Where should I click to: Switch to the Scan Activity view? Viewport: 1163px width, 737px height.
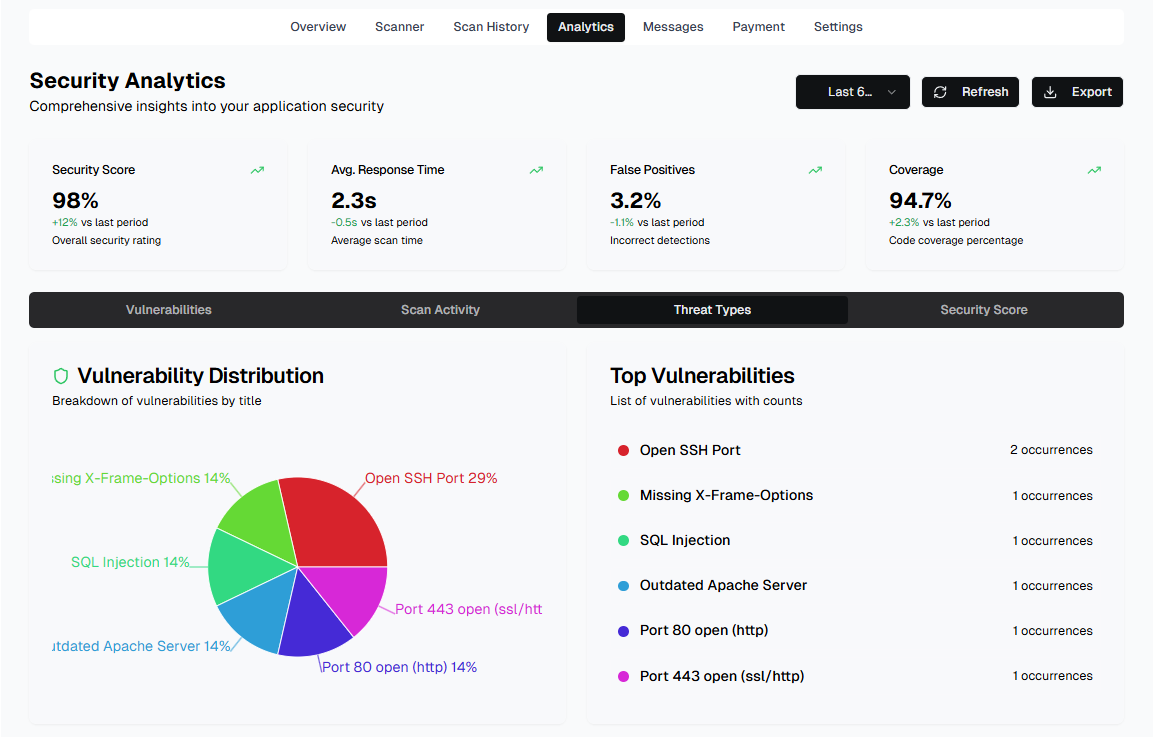coord(440,310)
